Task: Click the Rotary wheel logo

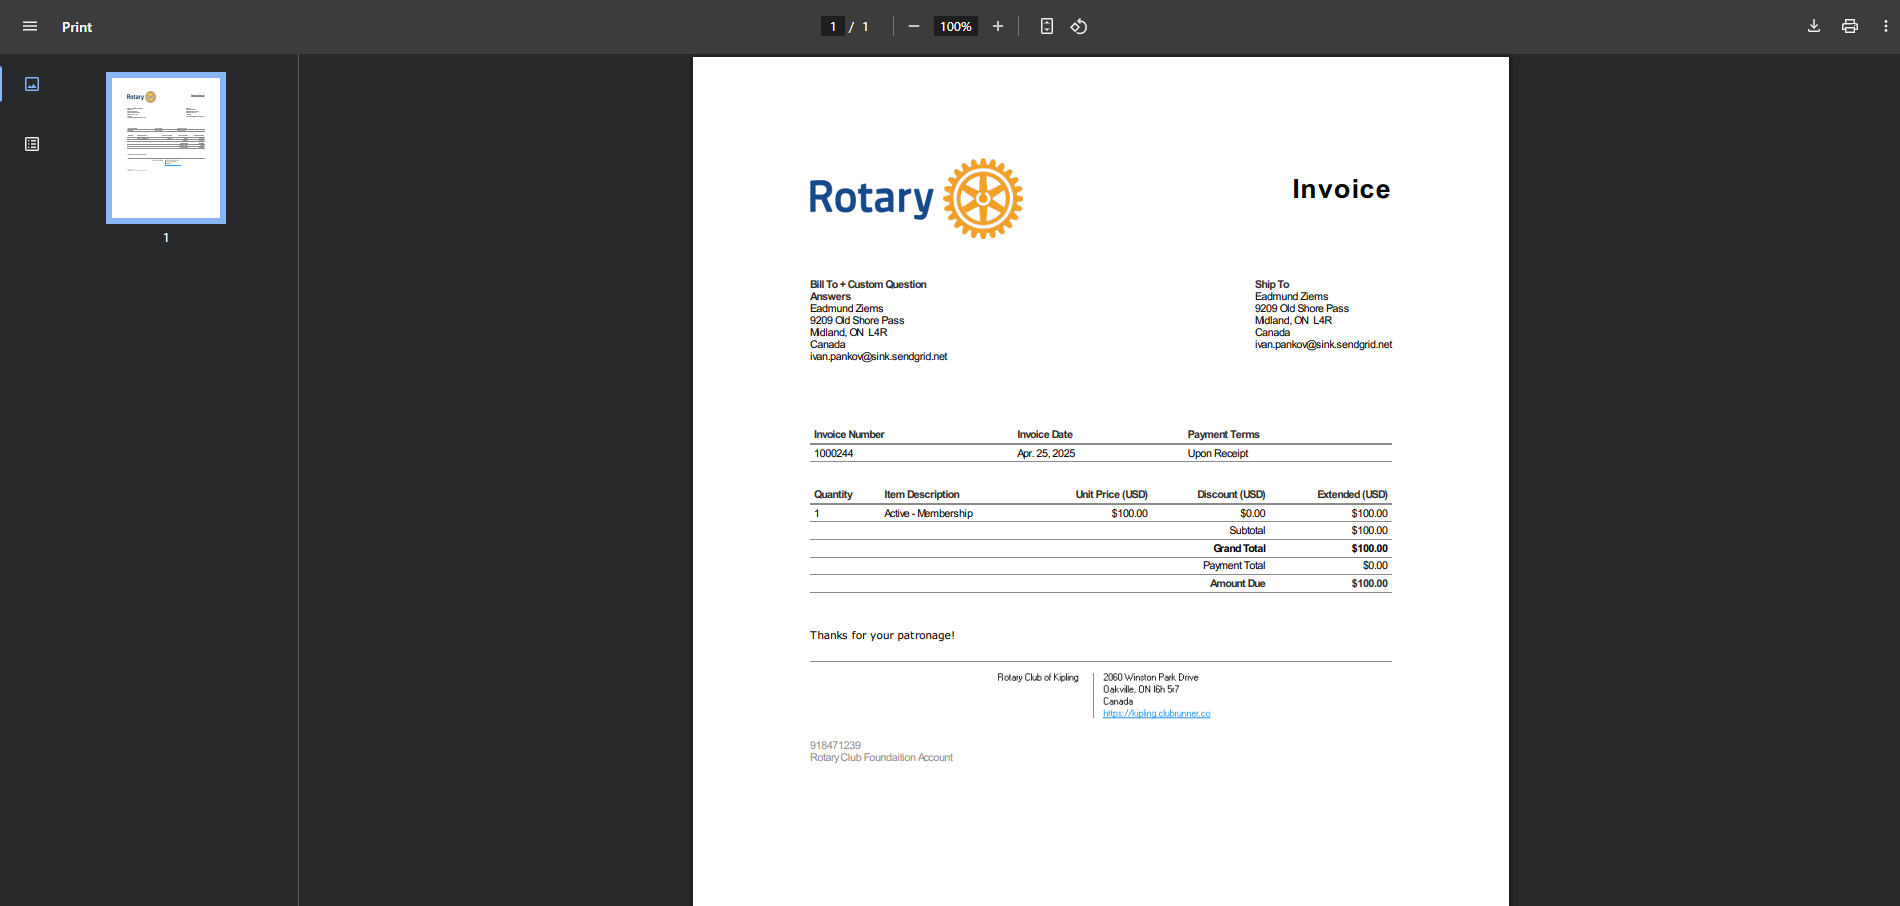Action: tap(982, 198)
